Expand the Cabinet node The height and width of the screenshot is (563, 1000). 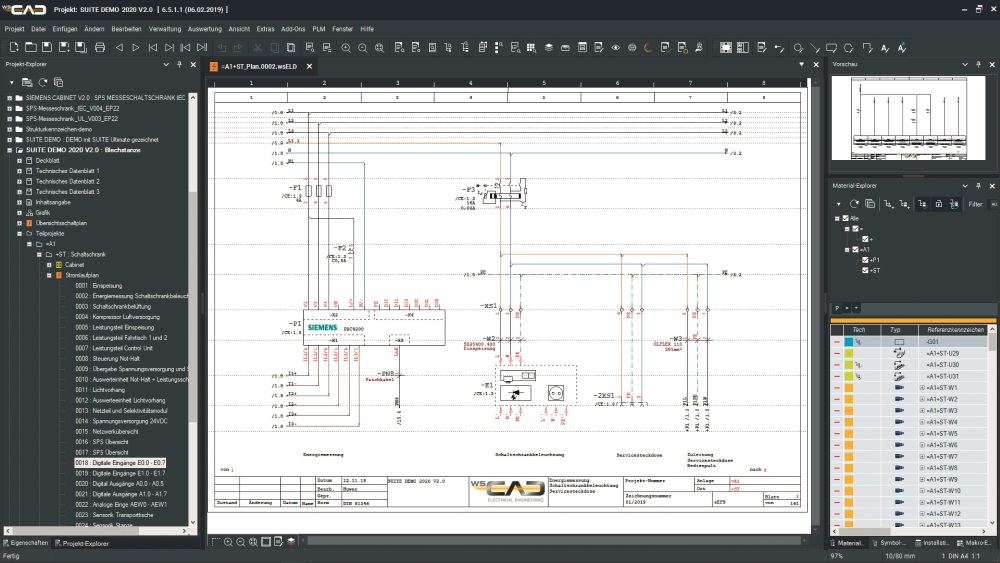[x=49, y=265]
